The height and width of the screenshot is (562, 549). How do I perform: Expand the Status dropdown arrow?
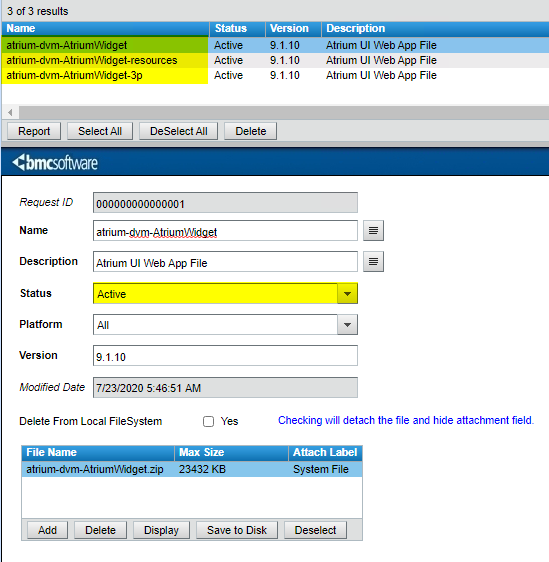coord(347,294)
